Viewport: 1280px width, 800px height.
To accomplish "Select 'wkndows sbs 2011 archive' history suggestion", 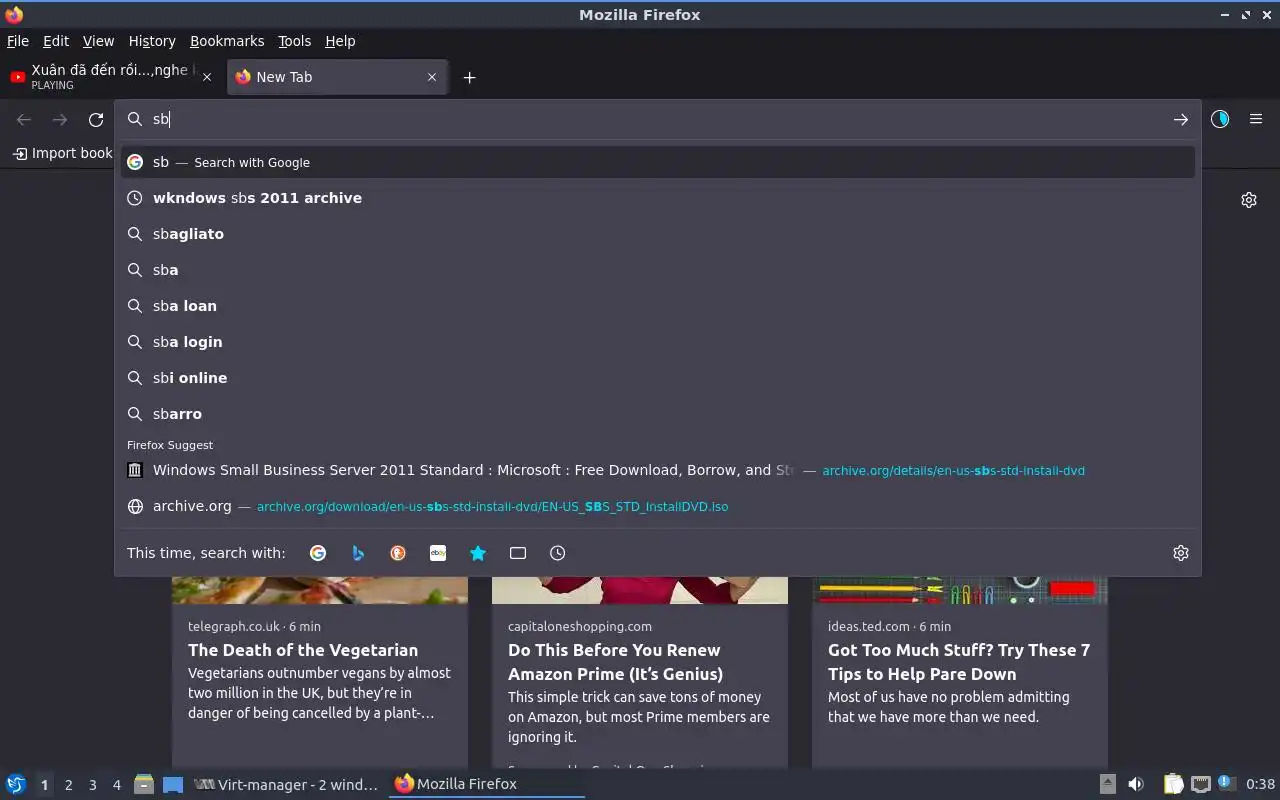I will click(658, 198).
